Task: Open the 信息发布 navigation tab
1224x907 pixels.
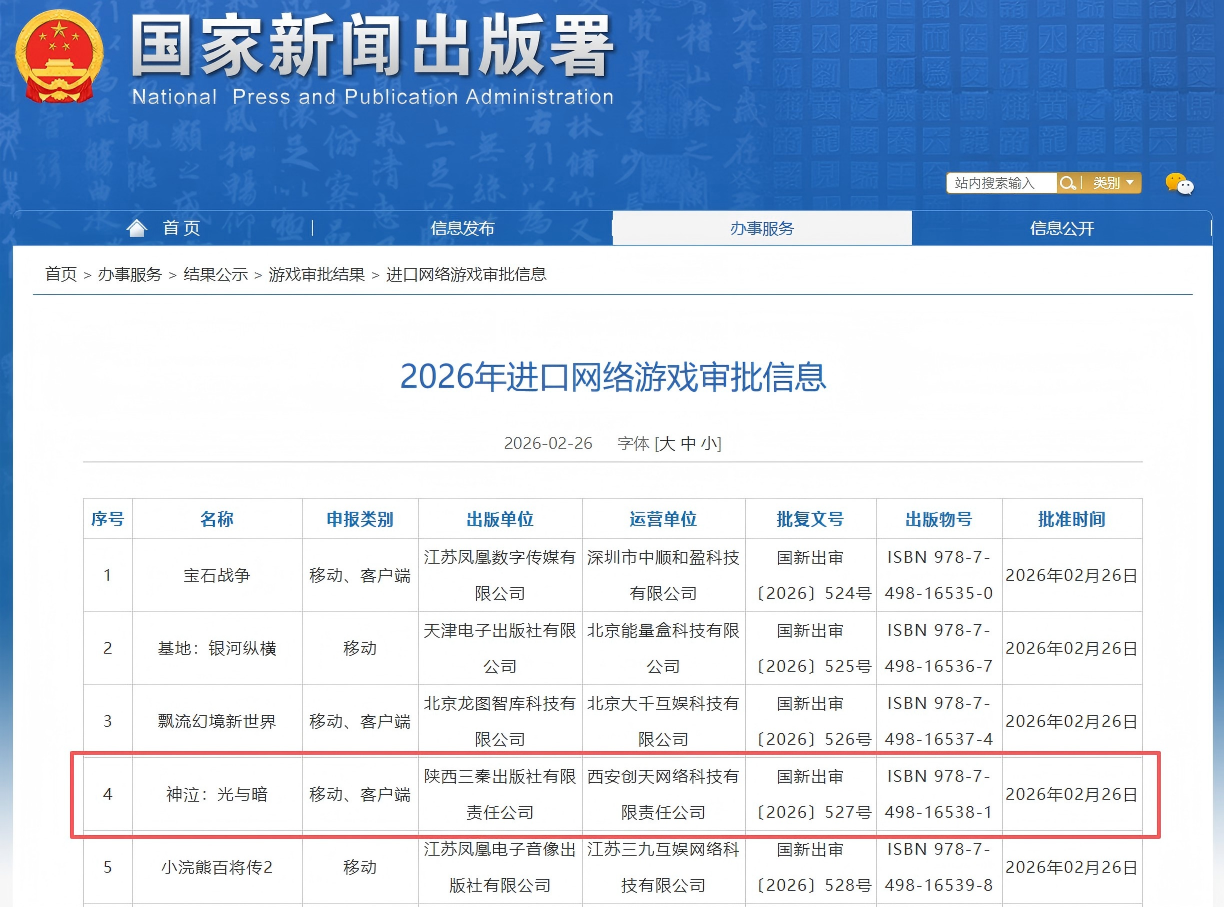Action: coord(462,228)
